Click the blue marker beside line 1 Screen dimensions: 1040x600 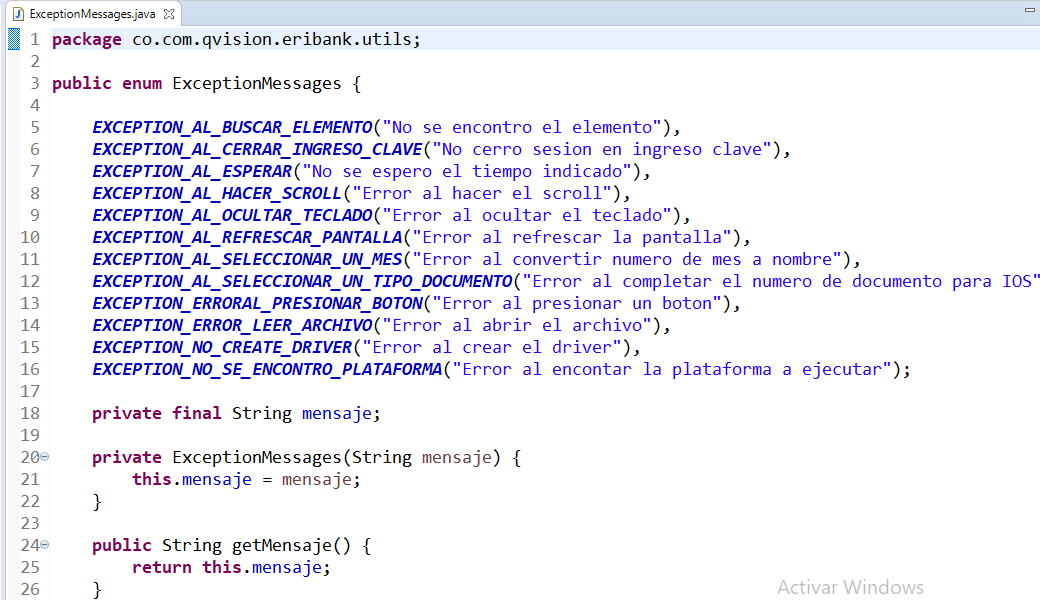click(14, 39)
